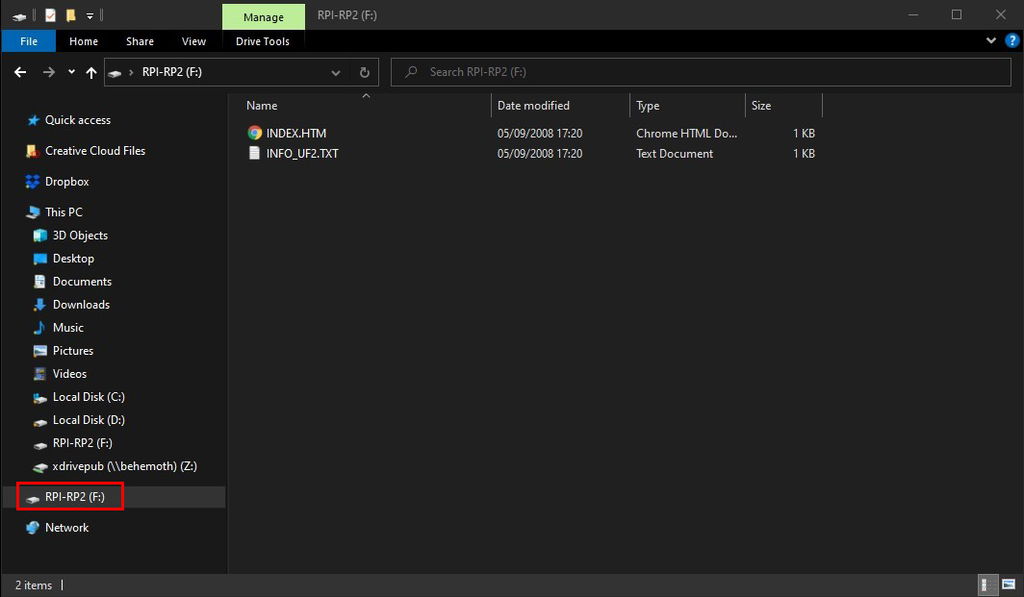Sort files by Name column
This screenshot has height=597, width=1024.
click(262, 106)
